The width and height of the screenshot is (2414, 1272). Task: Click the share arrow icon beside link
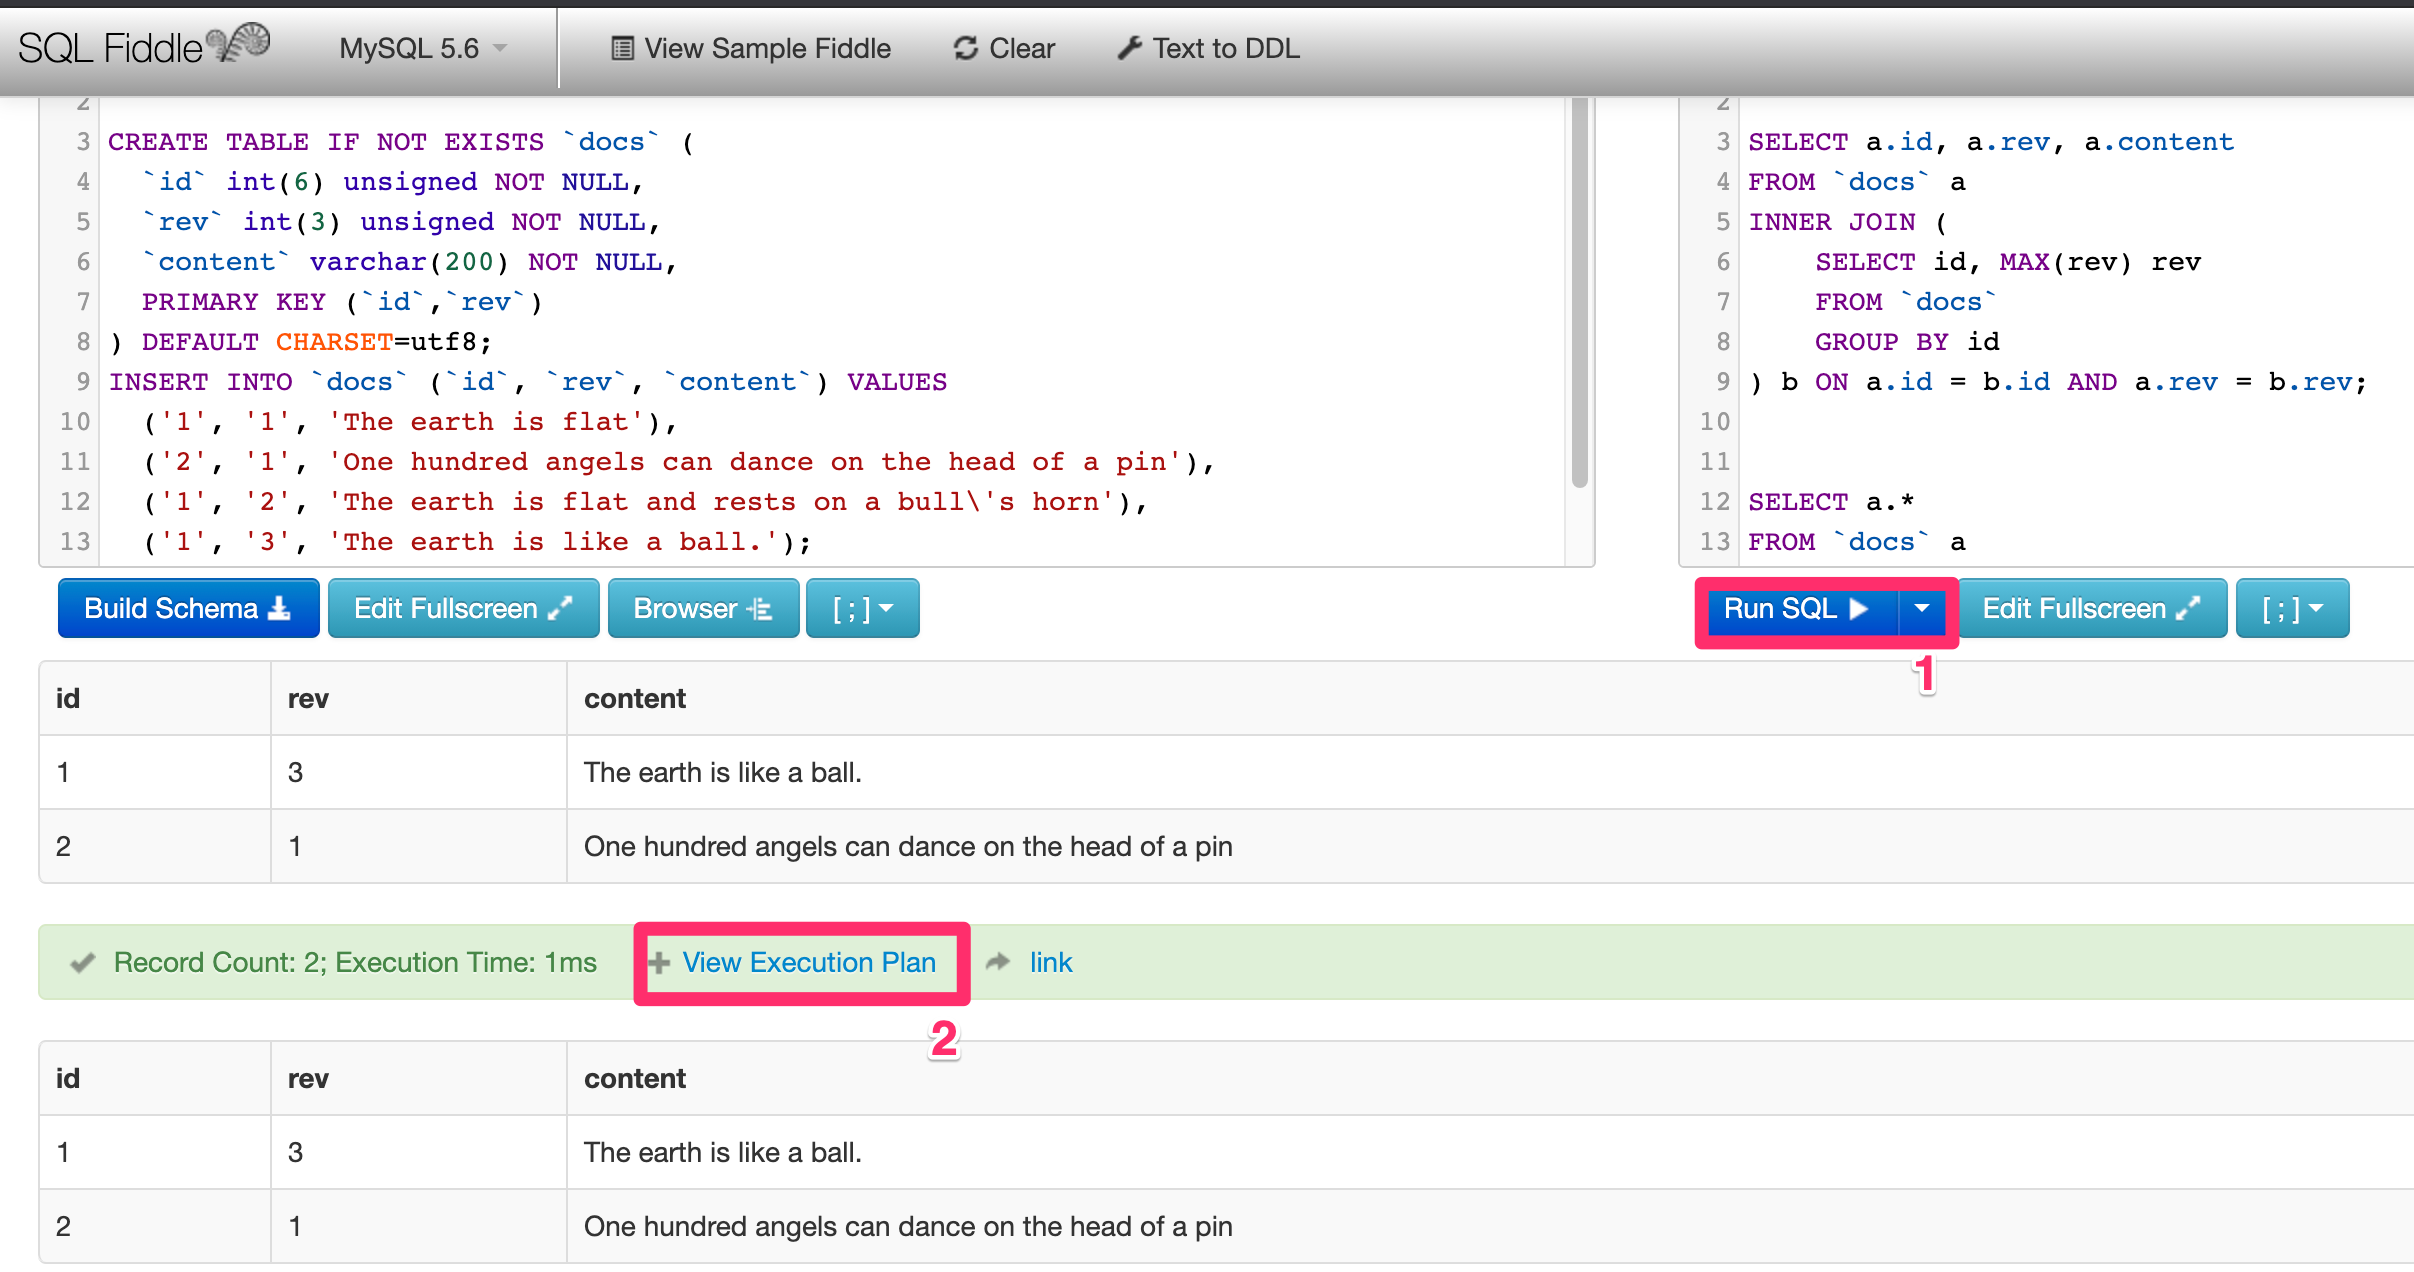(998, 962)
